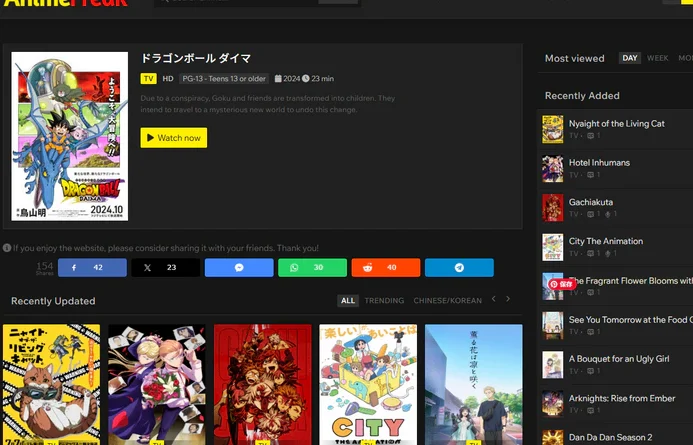Open the ドラゴンボール ダイマ title link
Image resolution: width=693 pixels, height=445 pixels.
[196, 58]
